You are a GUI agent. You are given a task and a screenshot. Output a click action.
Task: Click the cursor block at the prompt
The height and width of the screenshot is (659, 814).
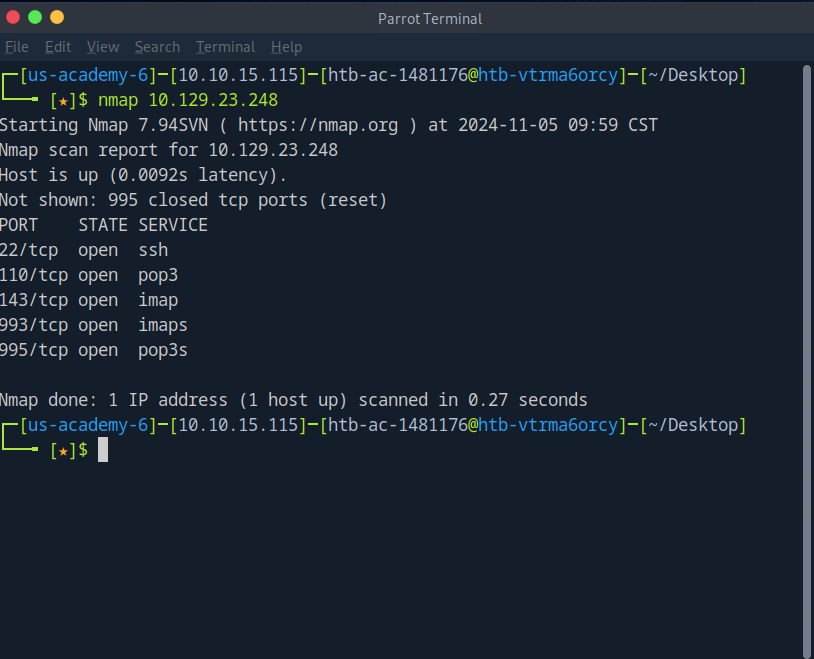tap(103, 450)
